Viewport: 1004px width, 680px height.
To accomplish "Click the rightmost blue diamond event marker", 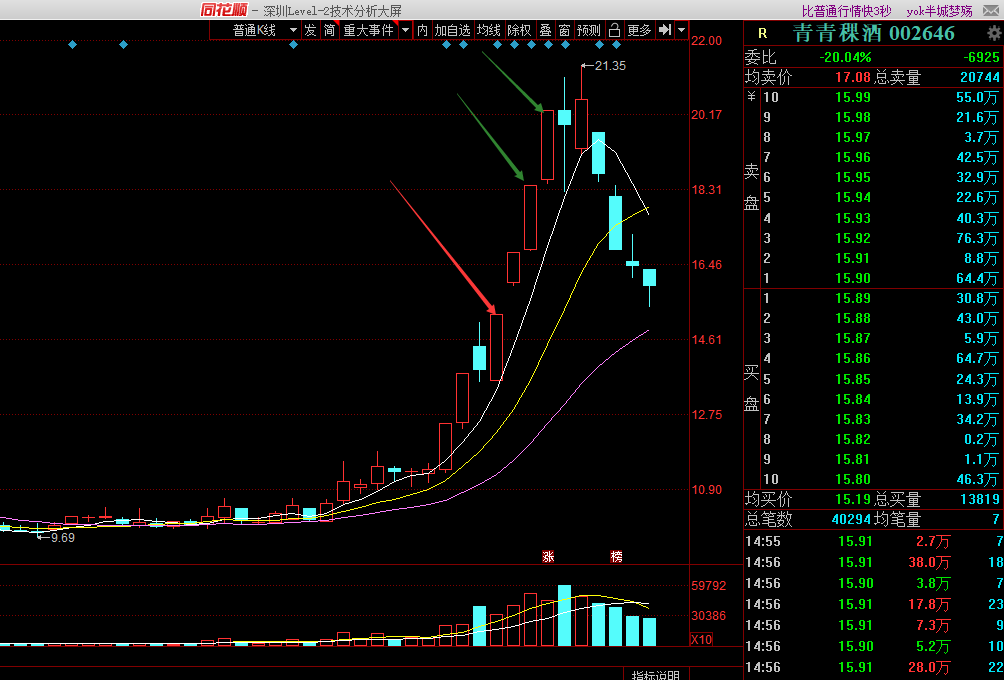I will point(616,44).
